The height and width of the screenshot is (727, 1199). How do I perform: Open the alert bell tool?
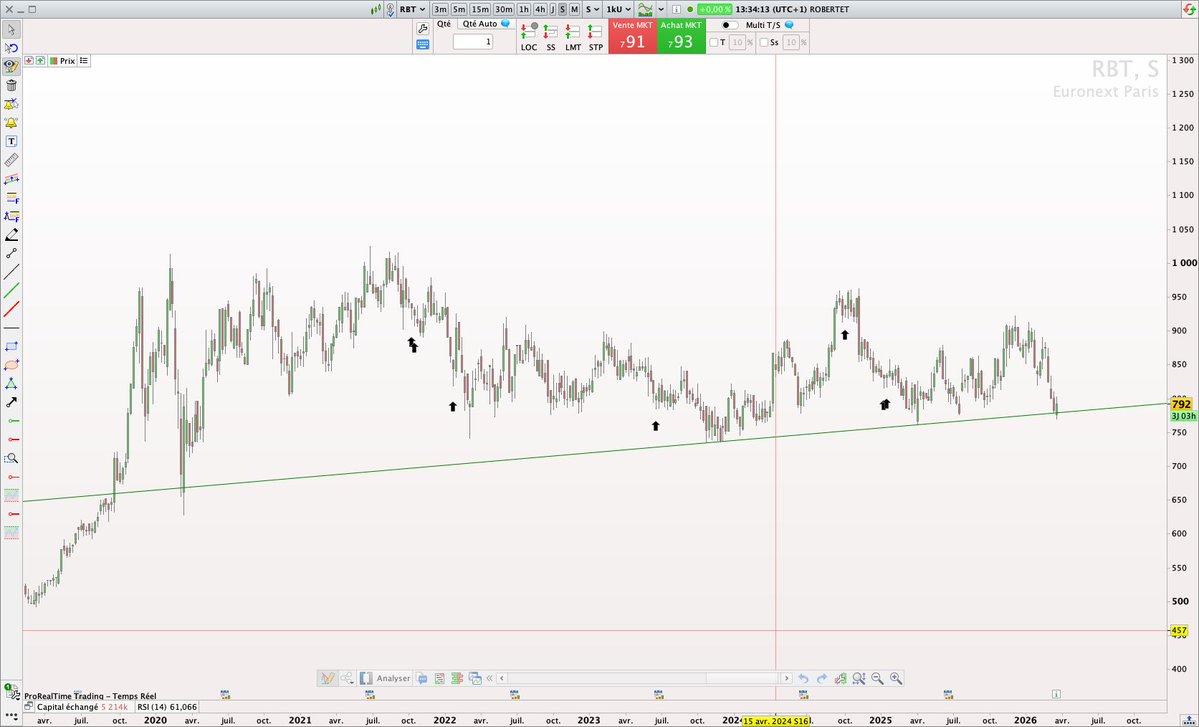point(11,123)
